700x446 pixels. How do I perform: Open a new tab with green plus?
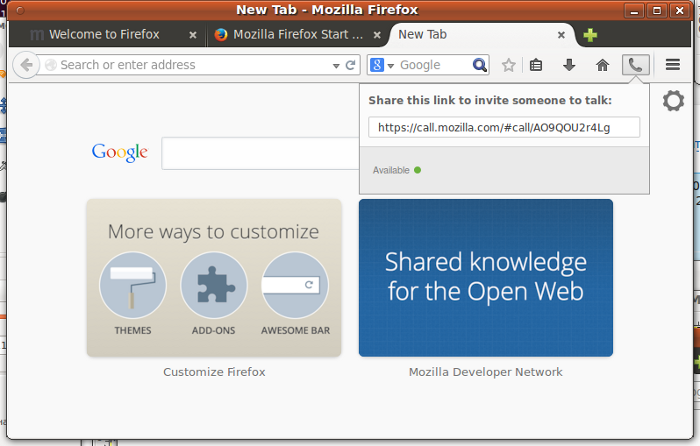tap(590, 35)
